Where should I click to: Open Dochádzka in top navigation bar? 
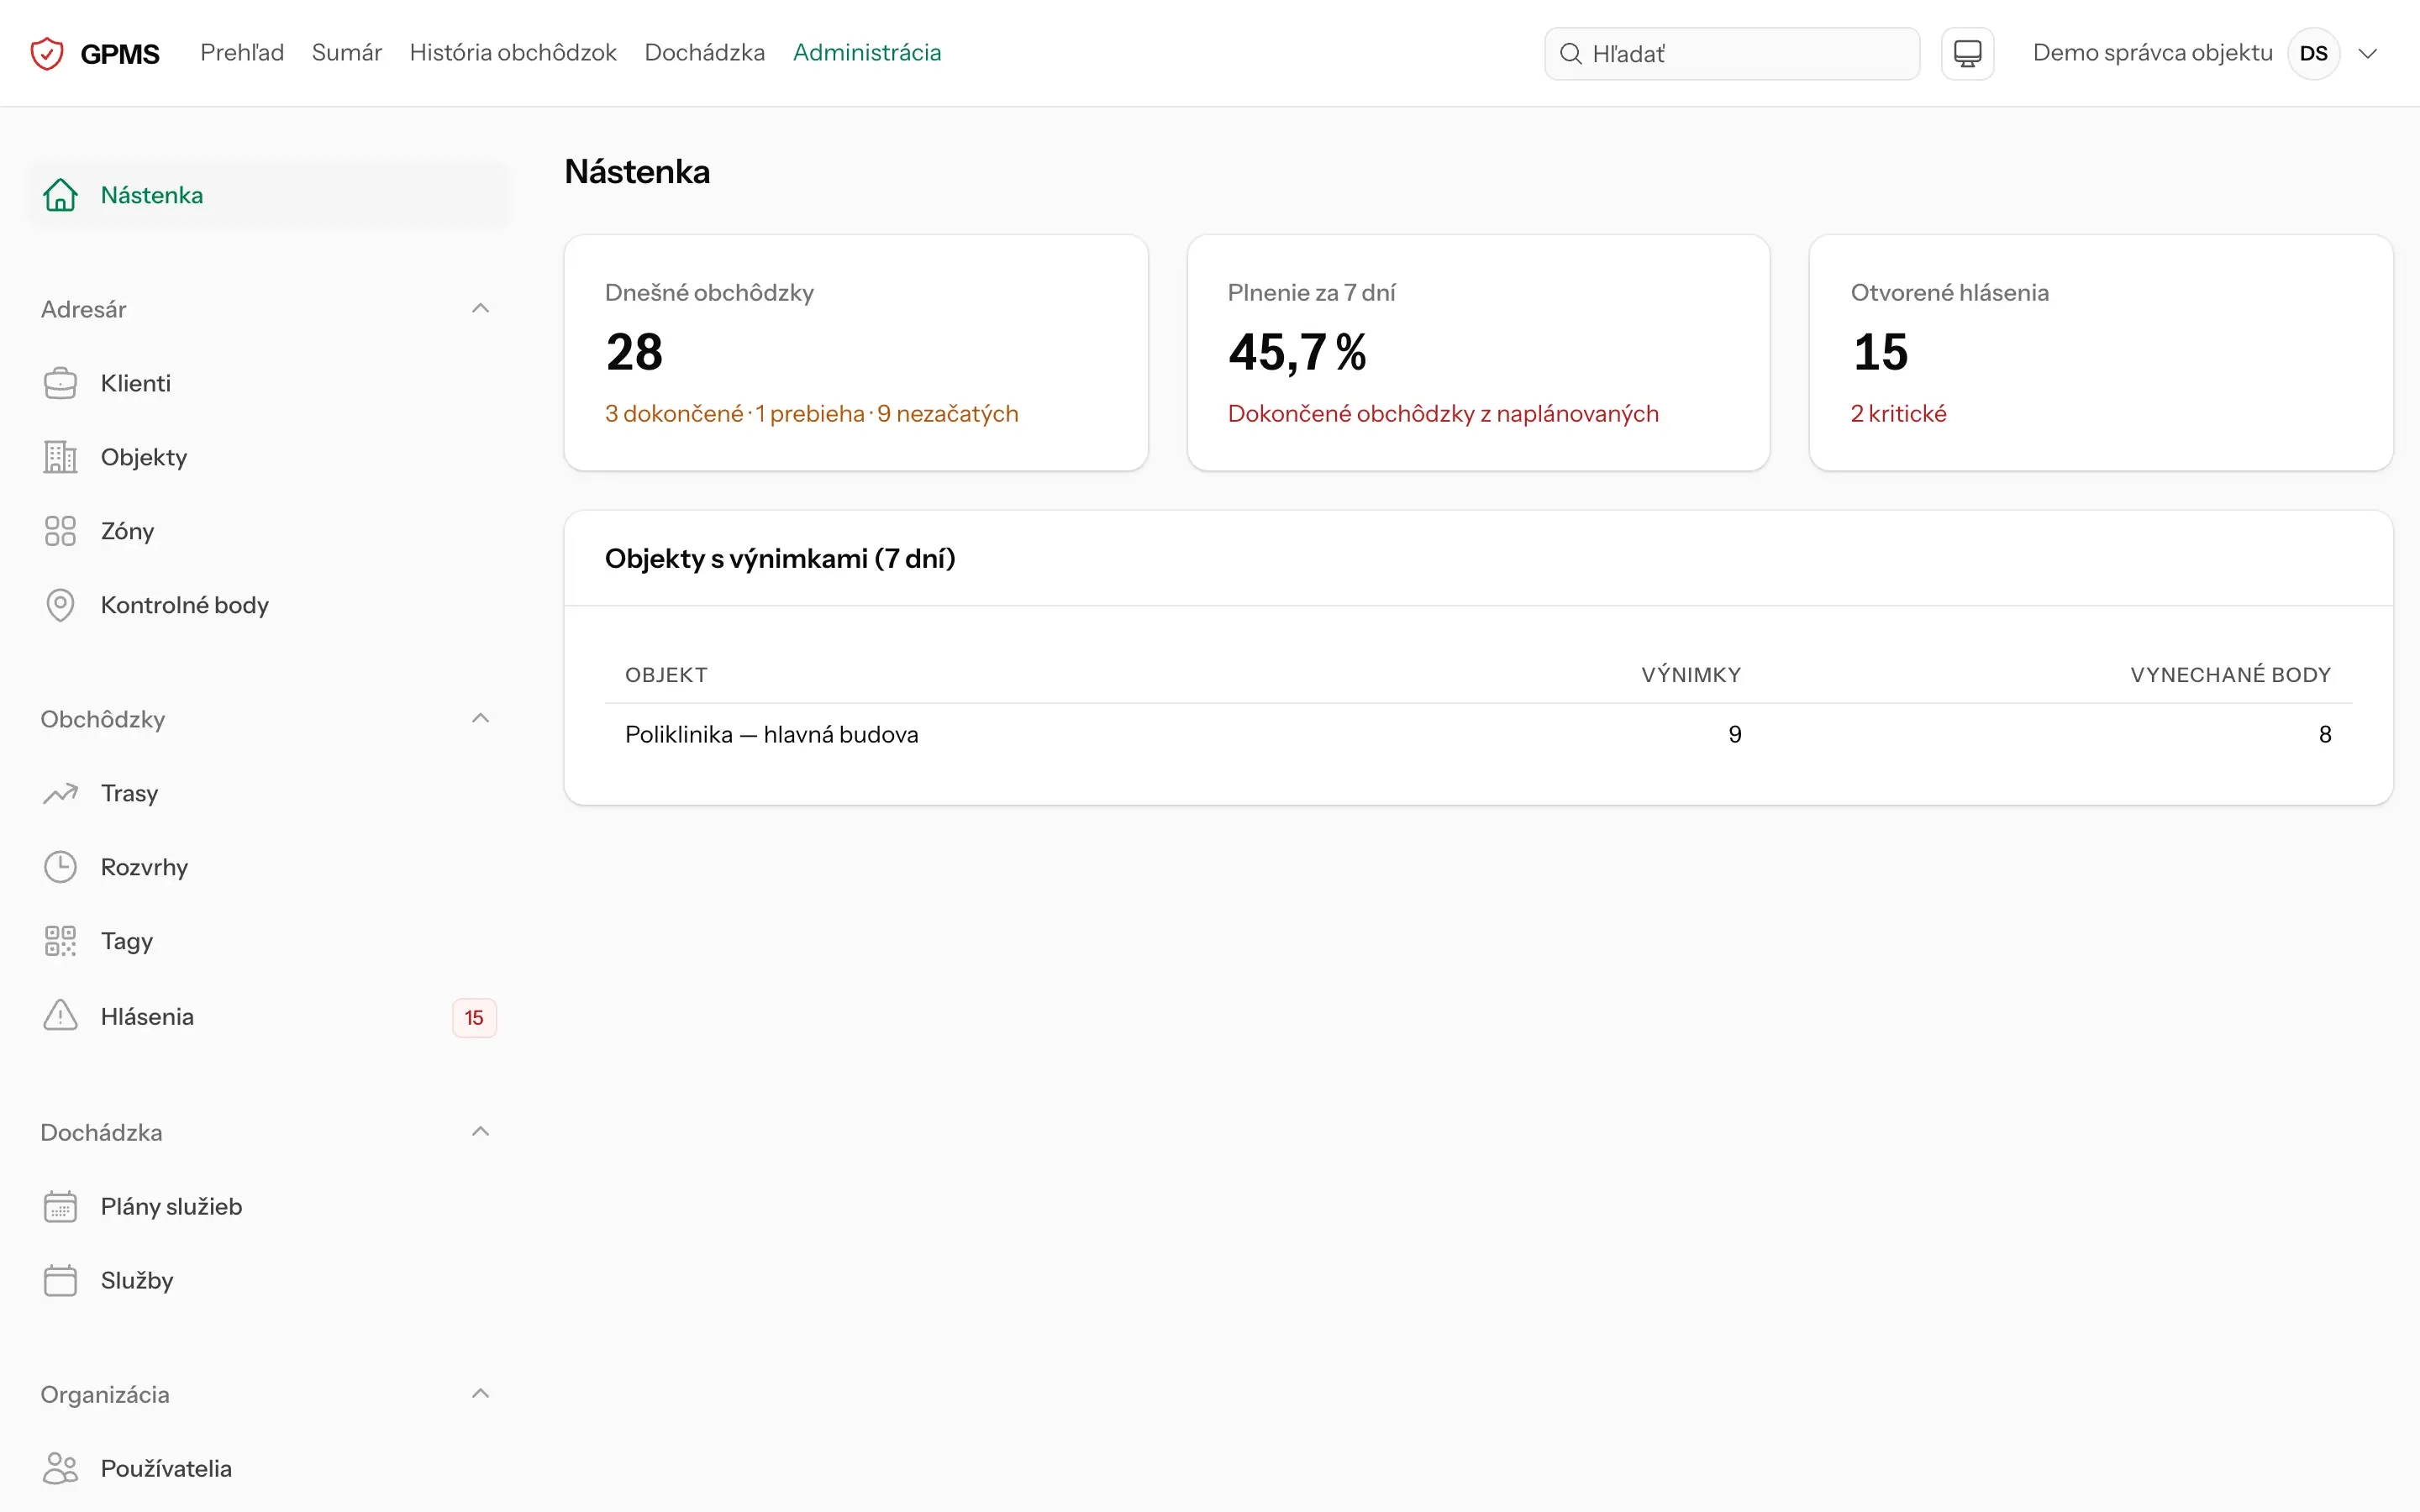coord(705,53)
